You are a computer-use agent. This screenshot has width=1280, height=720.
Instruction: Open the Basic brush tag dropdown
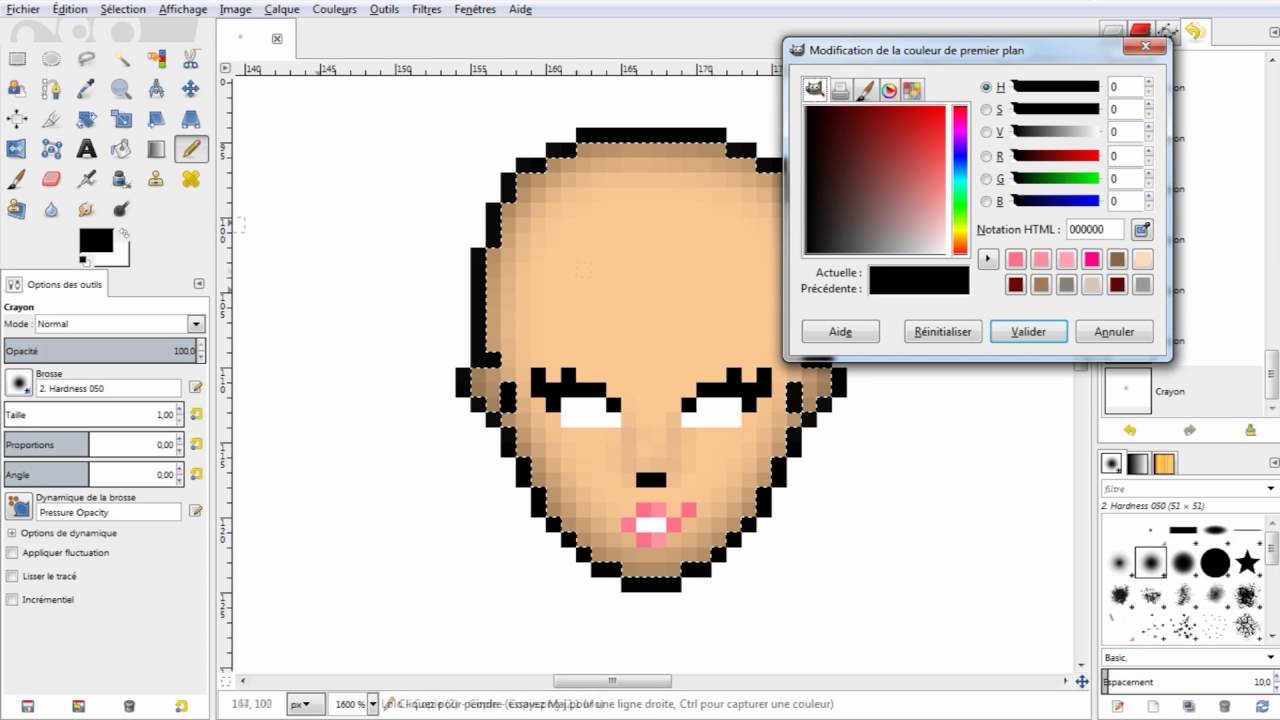[x=1271, y=657]
